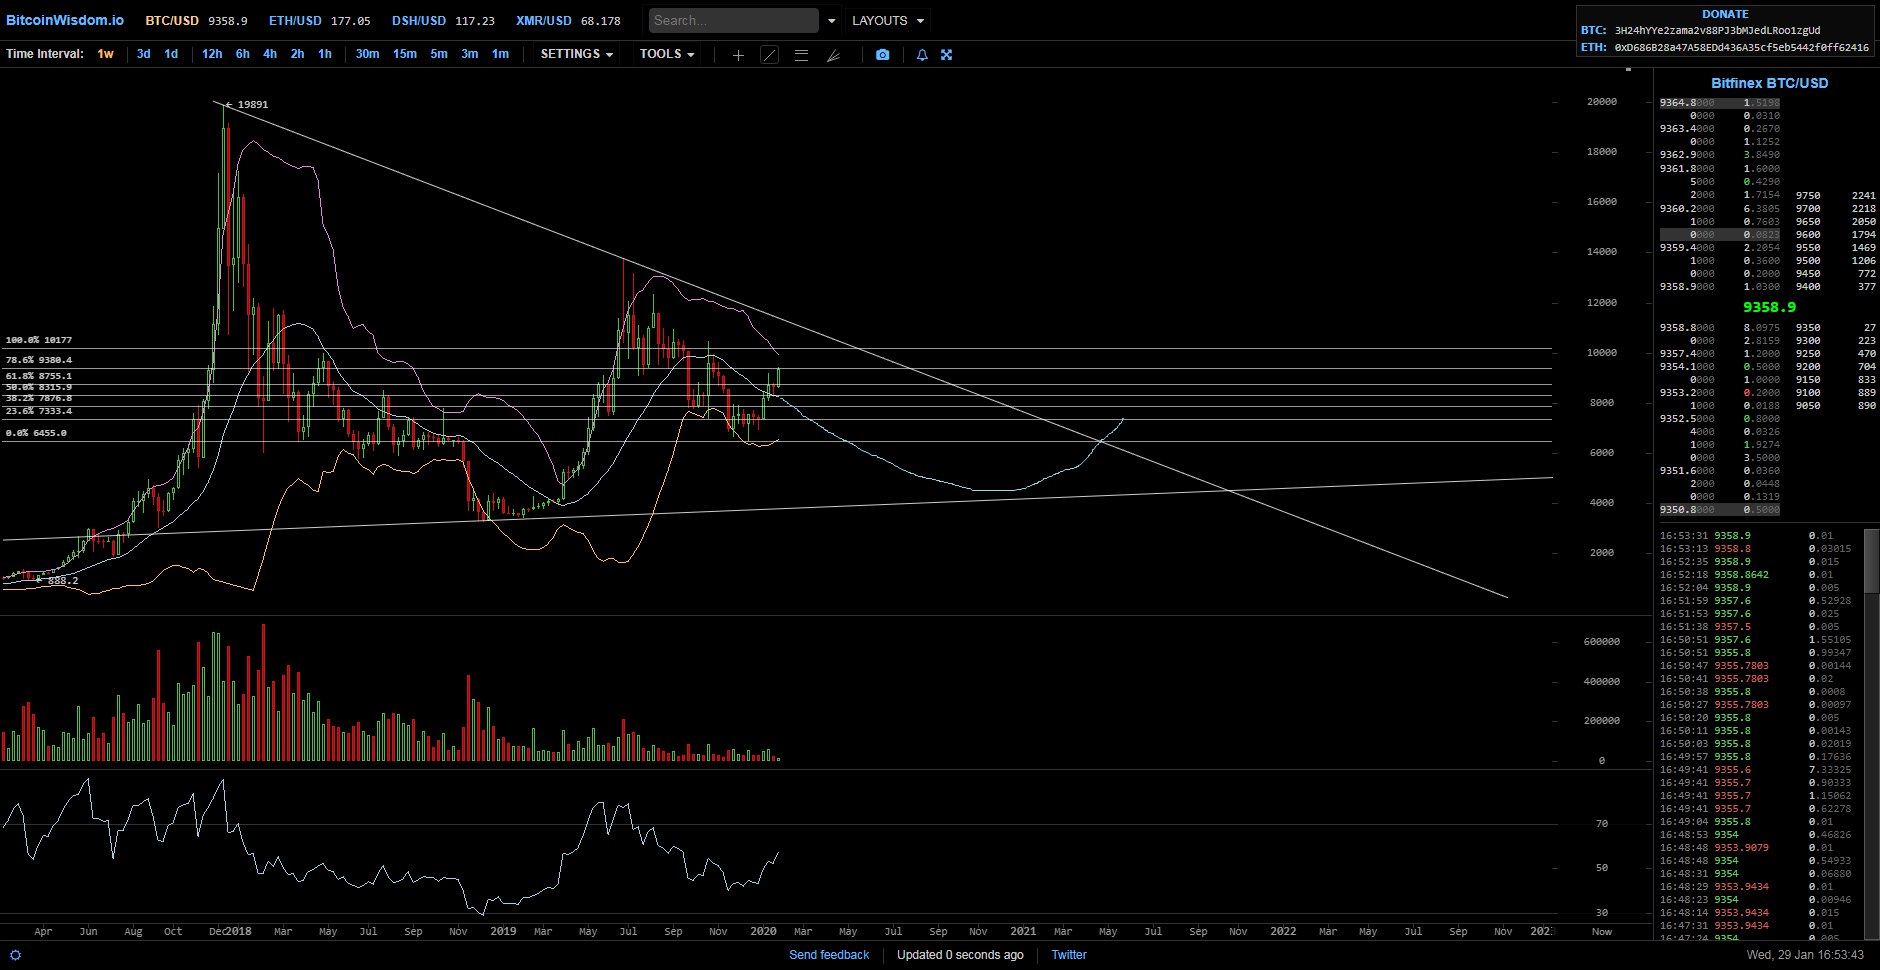The height and width of the screenshot is (970, 1880).
Task: Open price alerts bell icon
Action: coord(922,55)
